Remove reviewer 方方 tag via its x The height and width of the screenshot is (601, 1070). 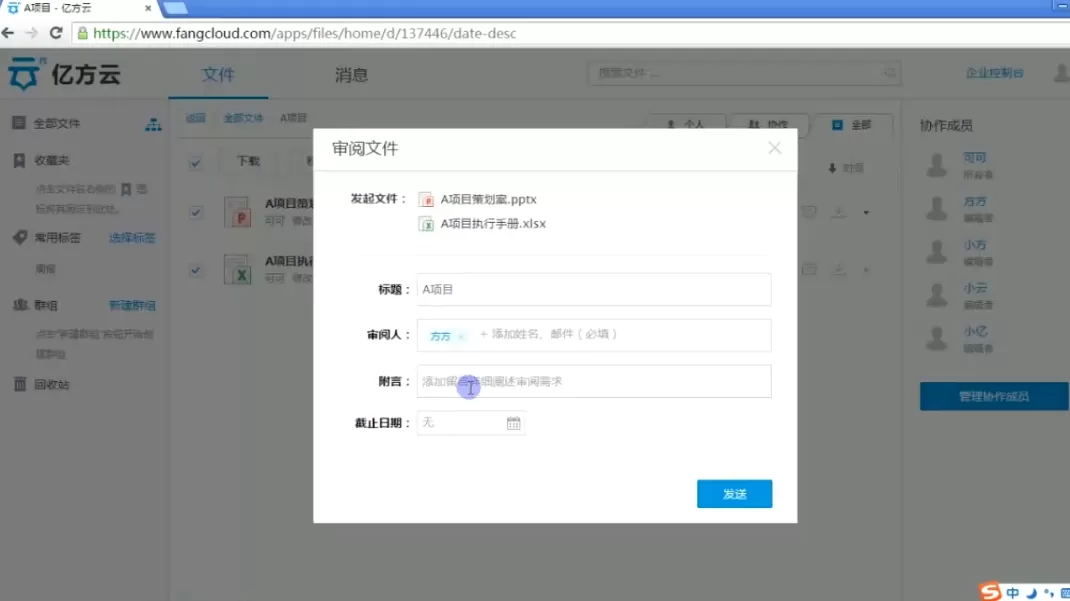point(461,336)
